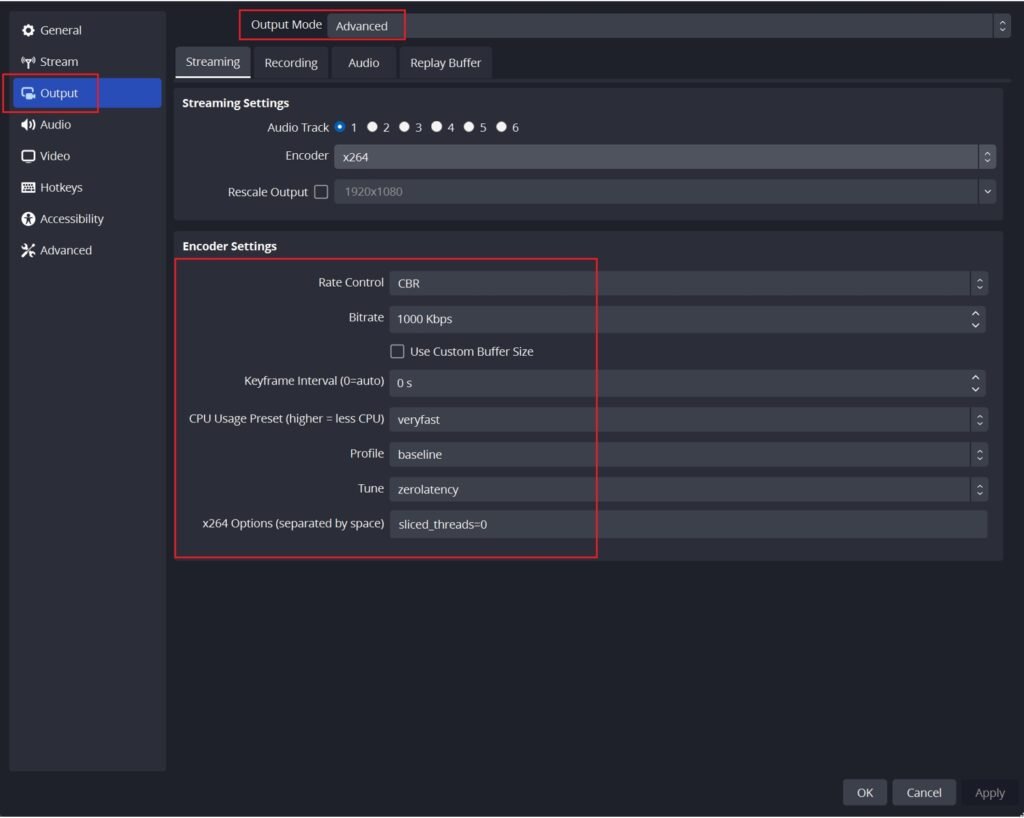
Task: Enable Use Custom Buffer Size checkbox
Action: click(397, 352)
